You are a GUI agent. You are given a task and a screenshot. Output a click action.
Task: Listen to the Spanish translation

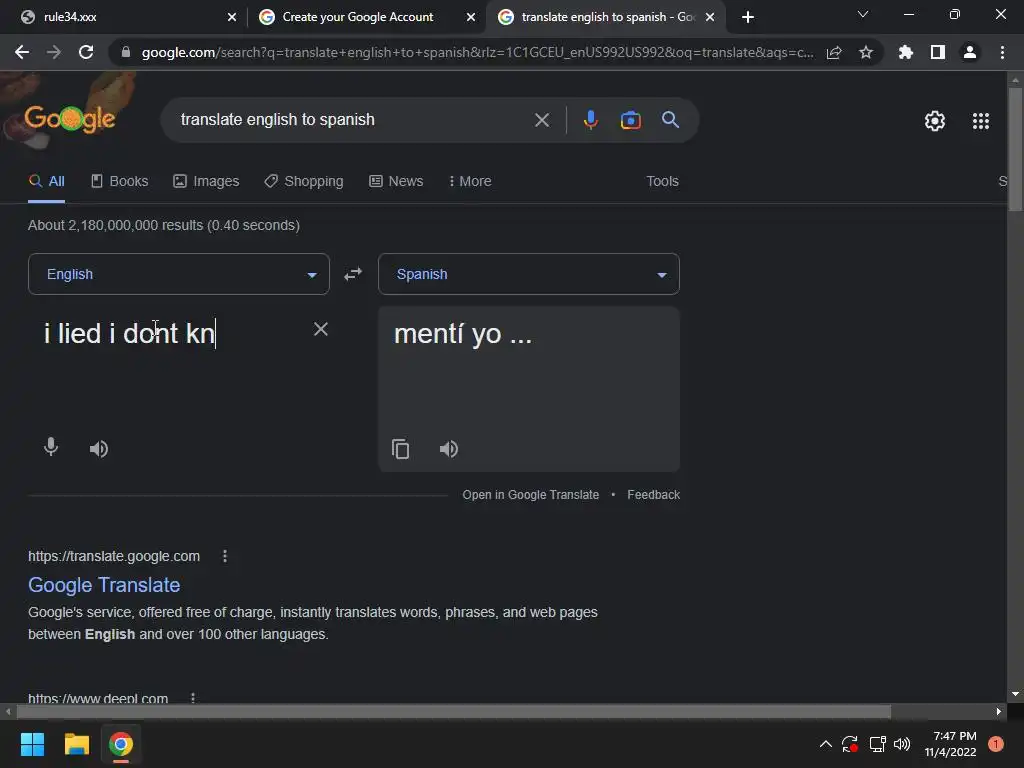tap(449, 449)
